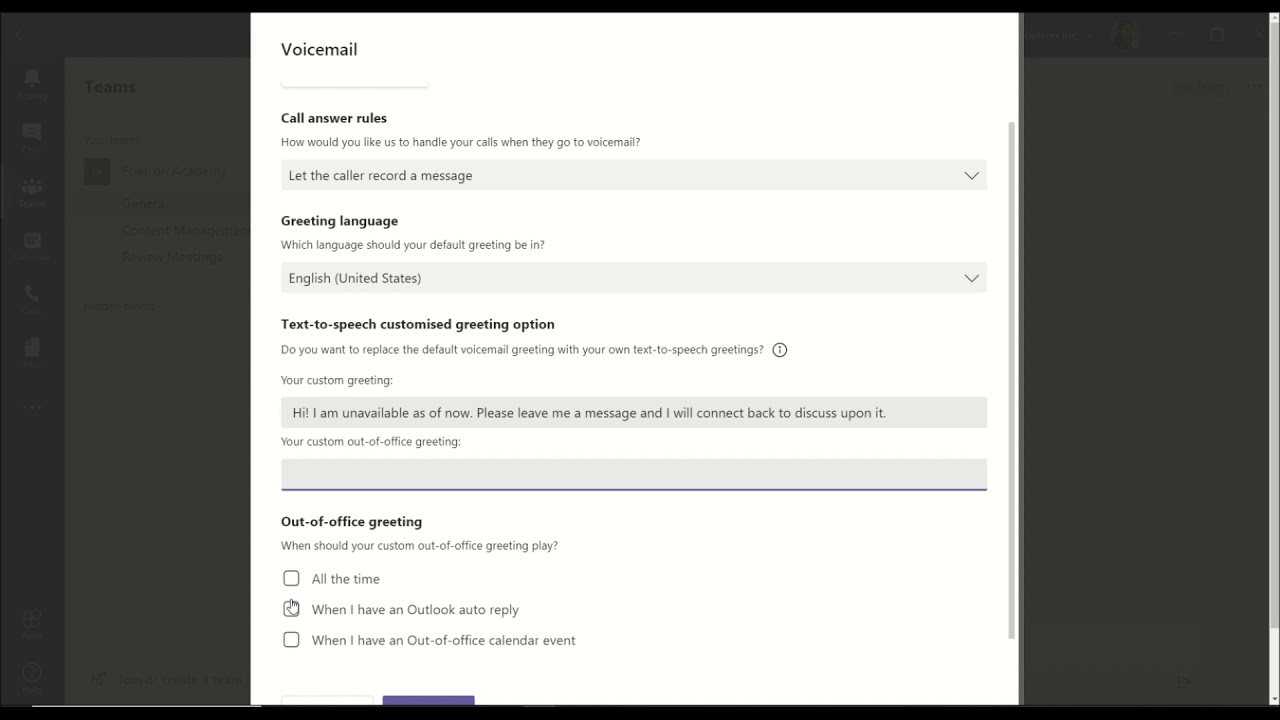This screenshot has height=720, width=1280.
Task: Open the Calls phone icon in sidebar
Action: [x=32, y=296]
